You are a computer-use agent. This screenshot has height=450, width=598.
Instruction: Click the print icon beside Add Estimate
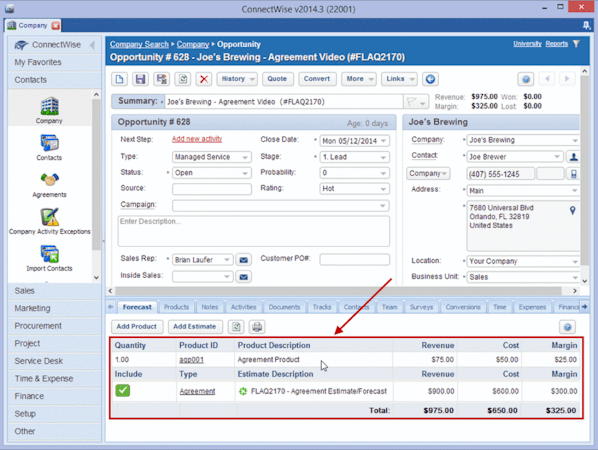[257, 327]
